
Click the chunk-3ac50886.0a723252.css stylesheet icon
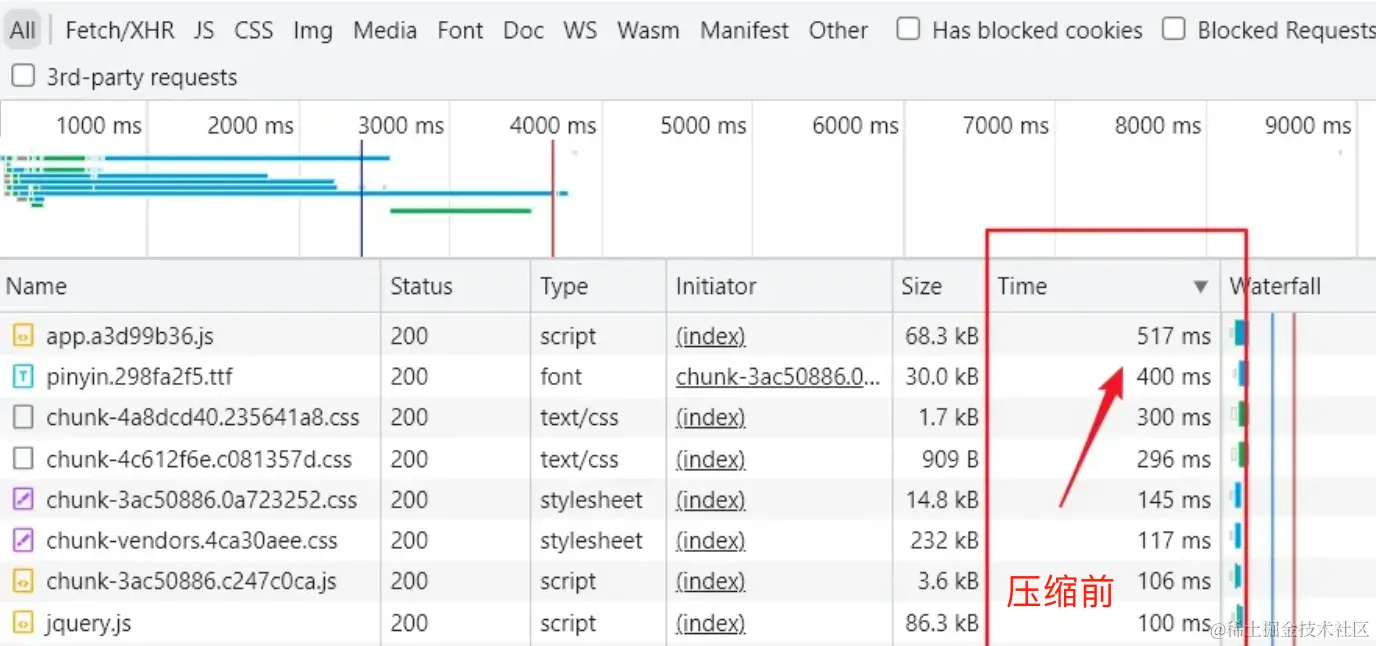[x=22, y=500]
